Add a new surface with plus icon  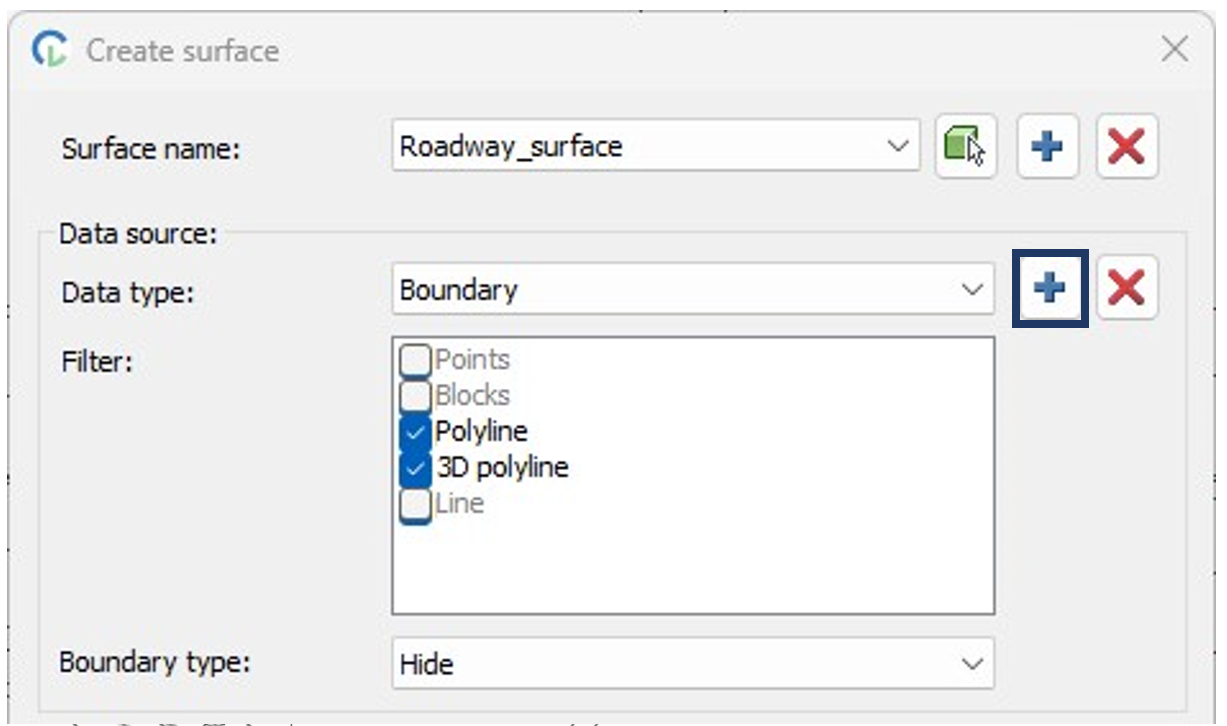(x=1047, y=147)
